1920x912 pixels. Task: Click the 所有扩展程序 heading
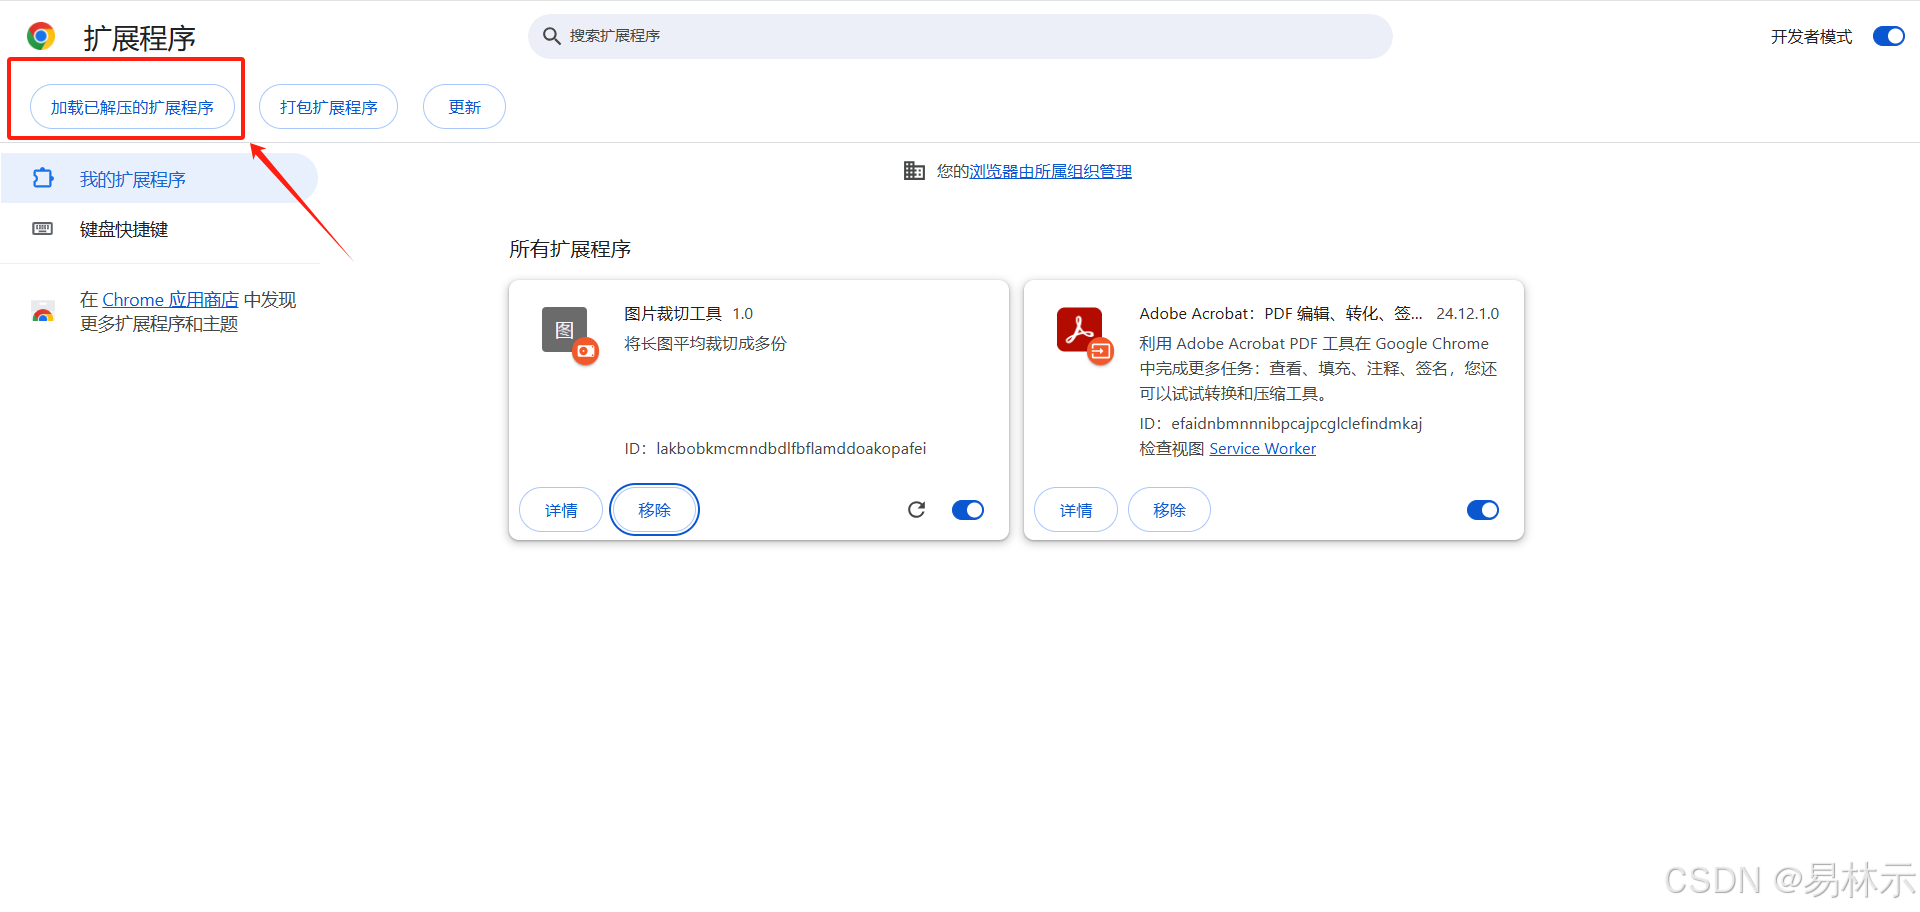click(x=570, y=249)
